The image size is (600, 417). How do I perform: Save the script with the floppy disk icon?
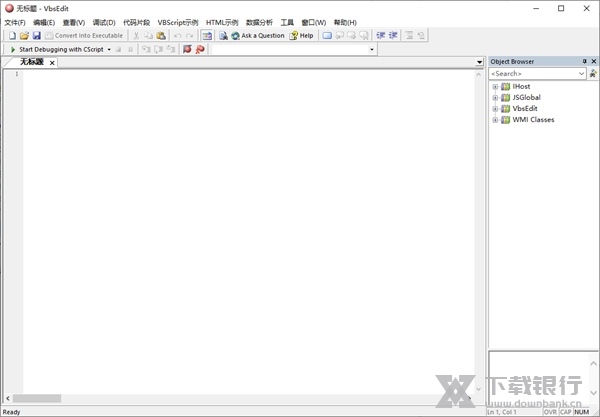coord(36,35)
